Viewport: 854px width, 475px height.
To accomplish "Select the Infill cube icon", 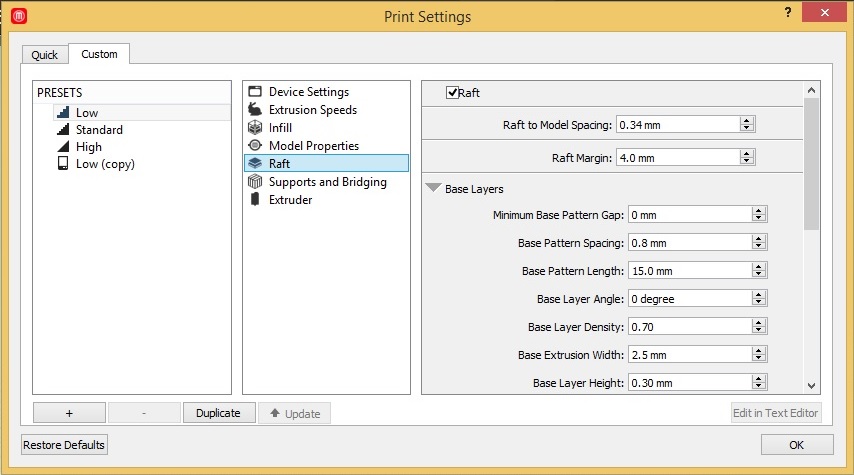I will coord(255,128).
